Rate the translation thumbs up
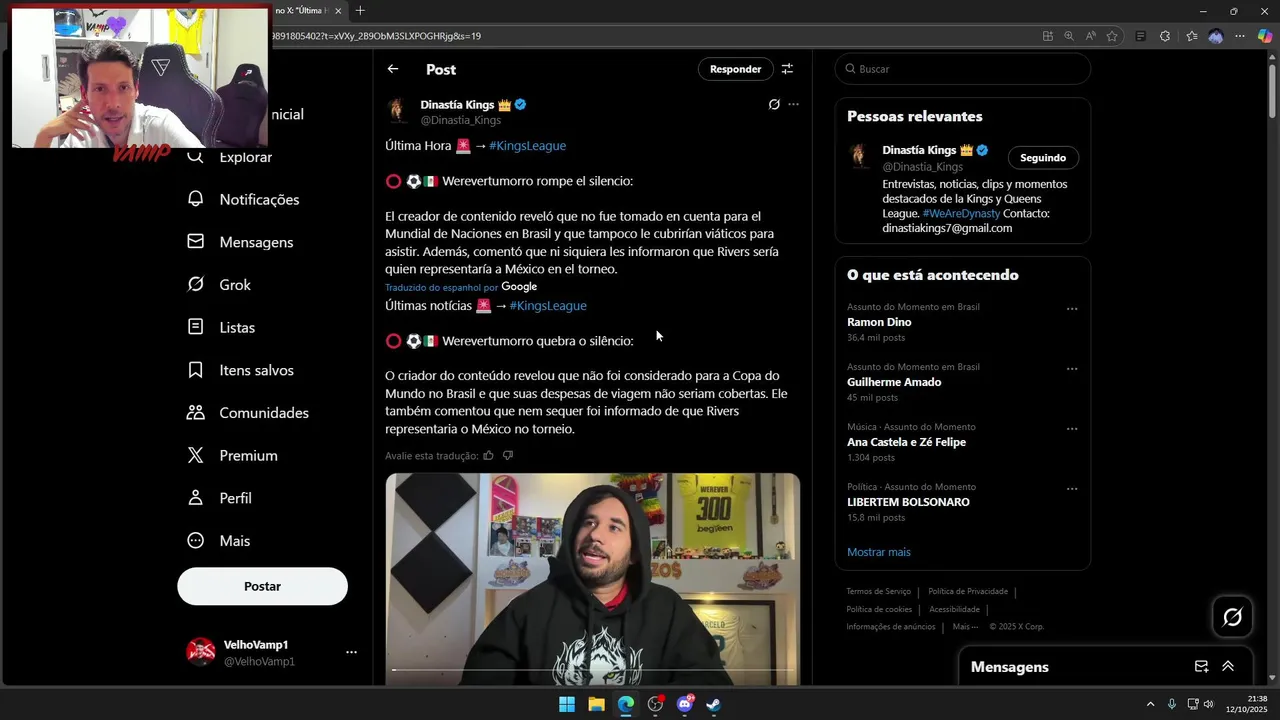 [x=488, y=455]
